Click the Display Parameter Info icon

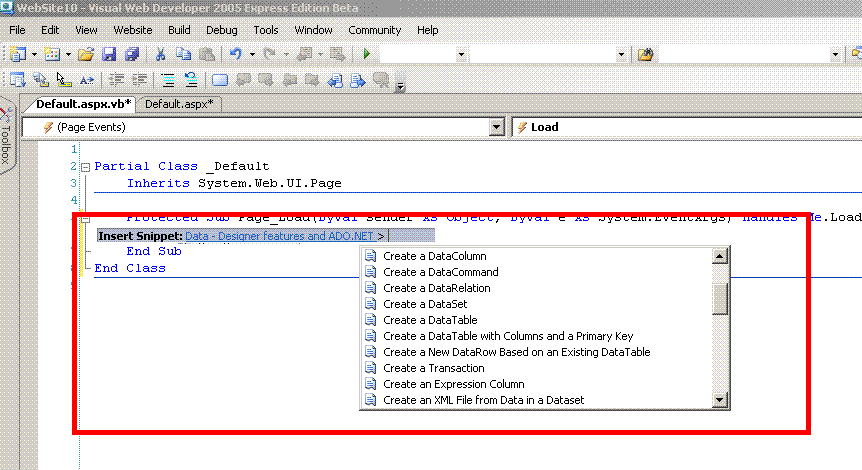(41, 80)
